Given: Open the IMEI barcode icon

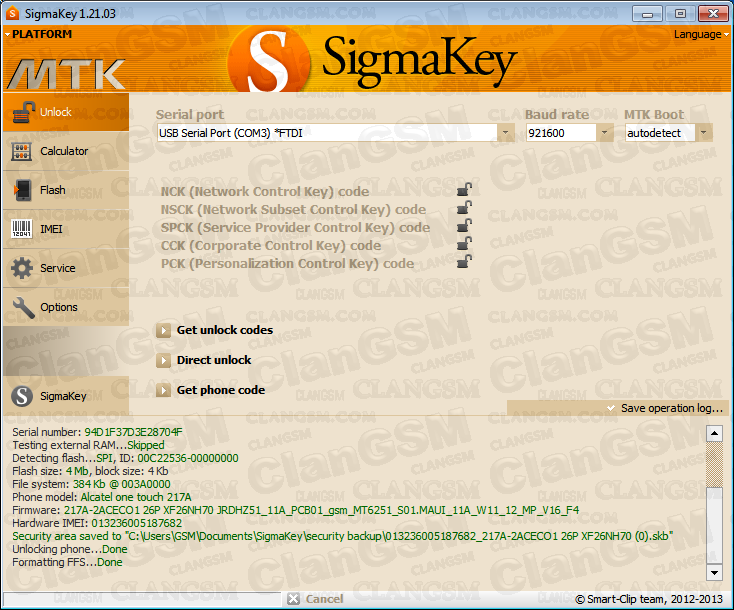Looking at the screenshot, I should click(x=22, y=229).
